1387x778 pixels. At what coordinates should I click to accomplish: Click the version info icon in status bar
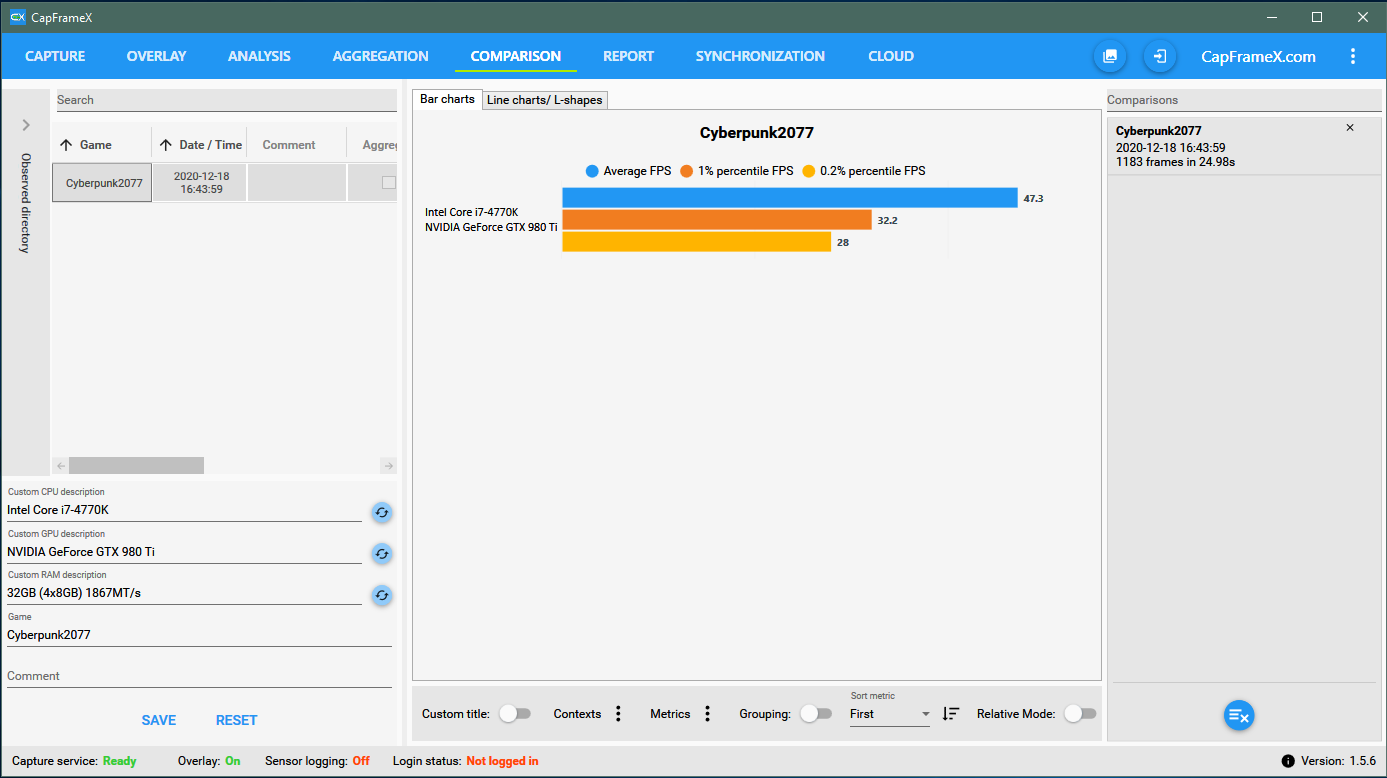pos(1288,762)
